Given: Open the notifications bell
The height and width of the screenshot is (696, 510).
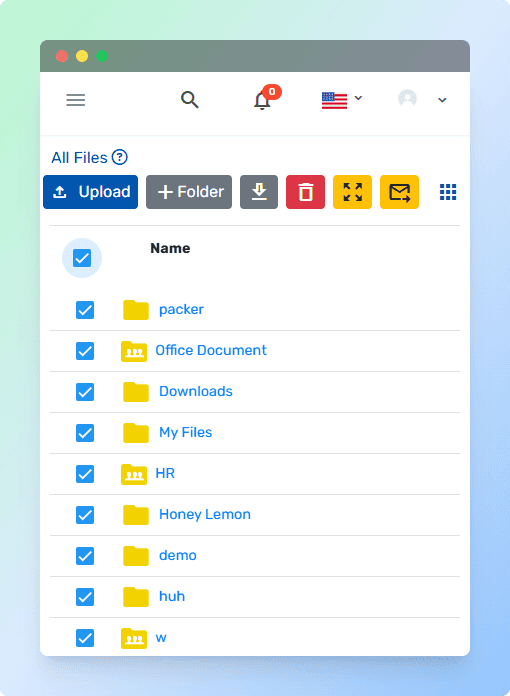Looking at the screenshot, I should point(262,100).
